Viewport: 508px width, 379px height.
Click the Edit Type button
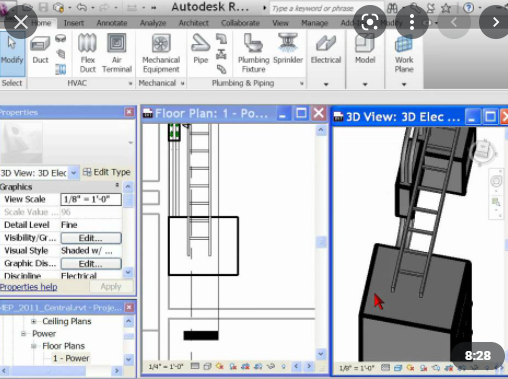point(107,172)
